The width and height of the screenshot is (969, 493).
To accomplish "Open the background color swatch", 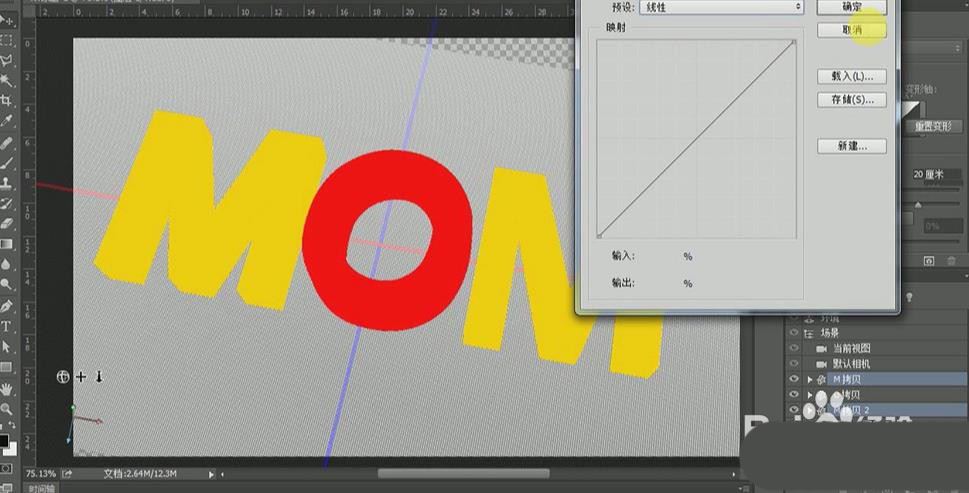I will point(11,449).
